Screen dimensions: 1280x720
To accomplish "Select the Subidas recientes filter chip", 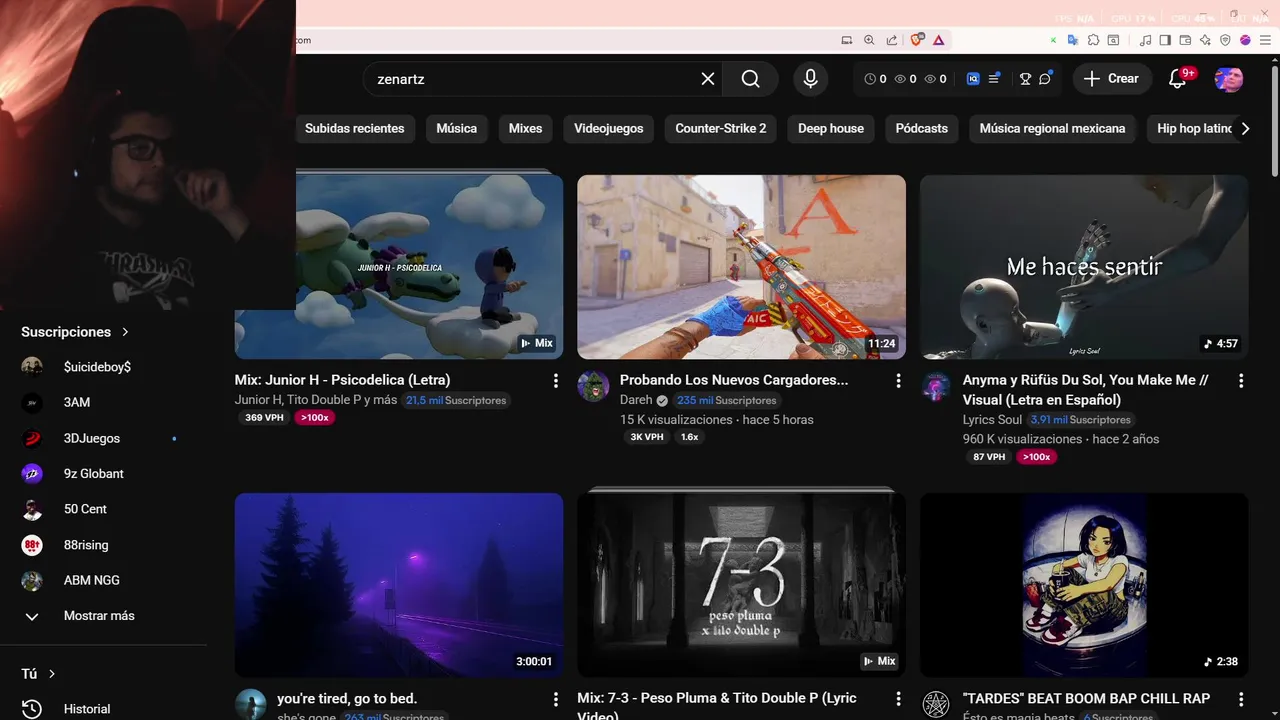I will (354, 129).
